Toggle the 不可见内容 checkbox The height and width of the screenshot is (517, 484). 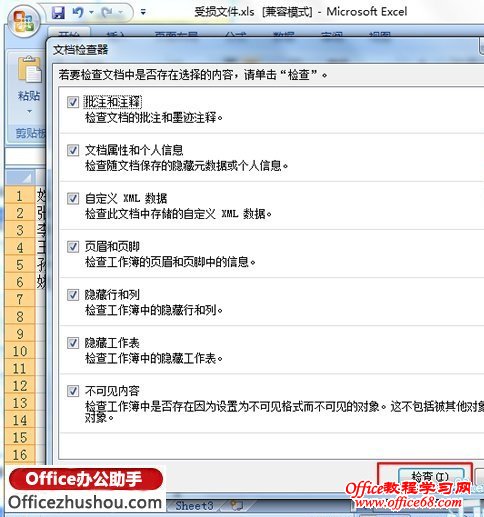(x=73, y=391)
